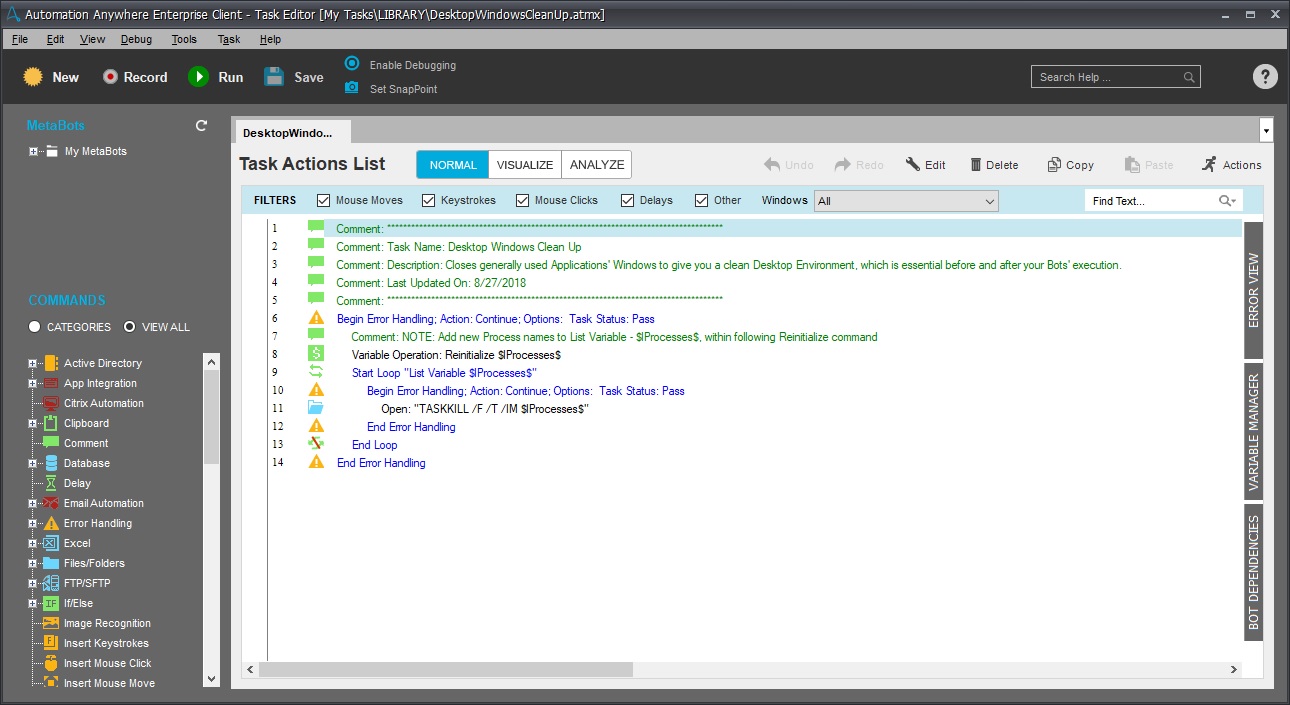The height and width of the screenshot is (705, 1290).
Task: Click the Files/Folders command icon
Action: (x=52, y=563)
